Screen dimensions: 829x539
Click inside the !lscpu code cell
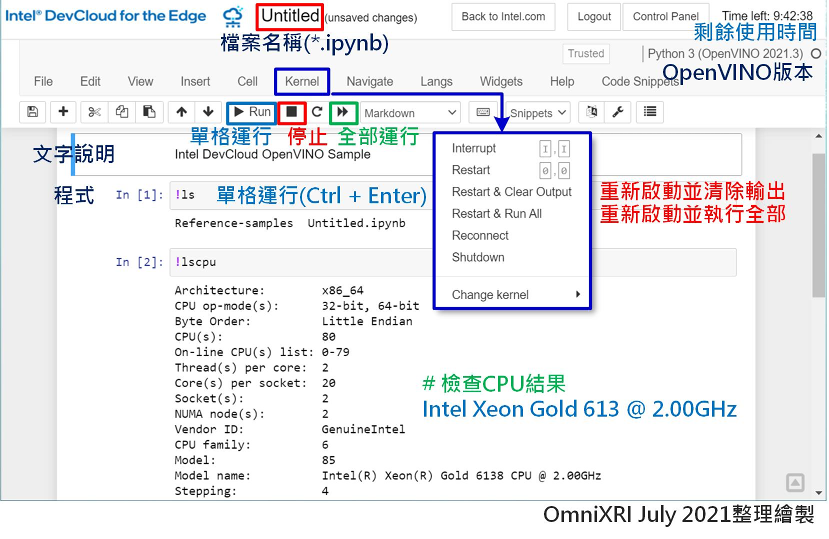pyautogui.click(x=453, y=262)
